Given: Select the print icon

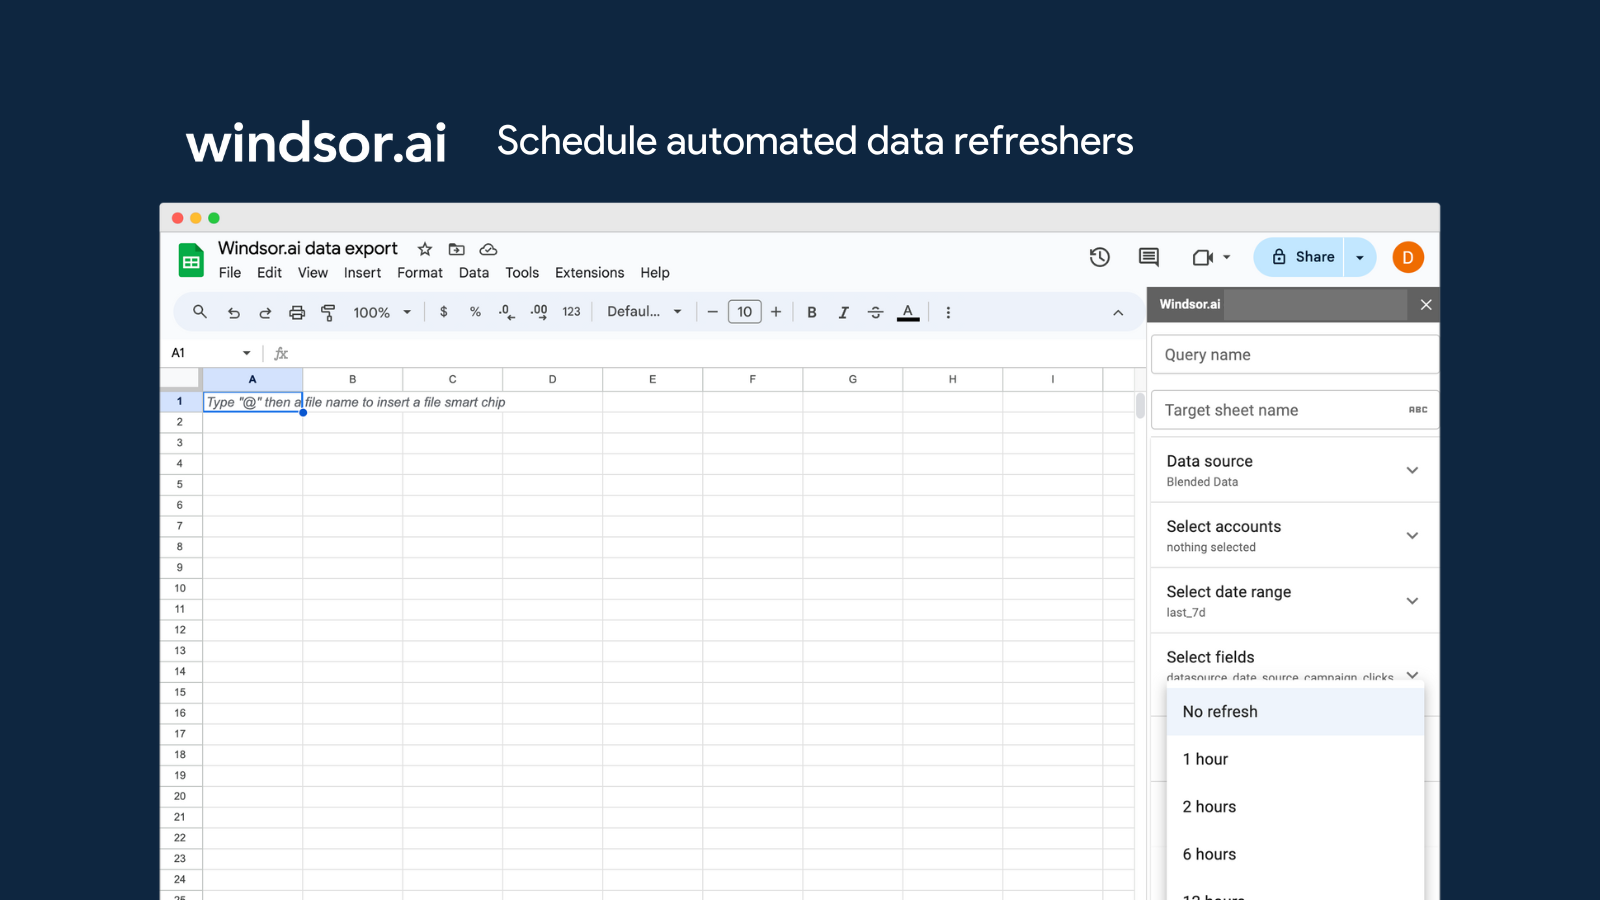Looking at the screenshot, I should 297,312.
